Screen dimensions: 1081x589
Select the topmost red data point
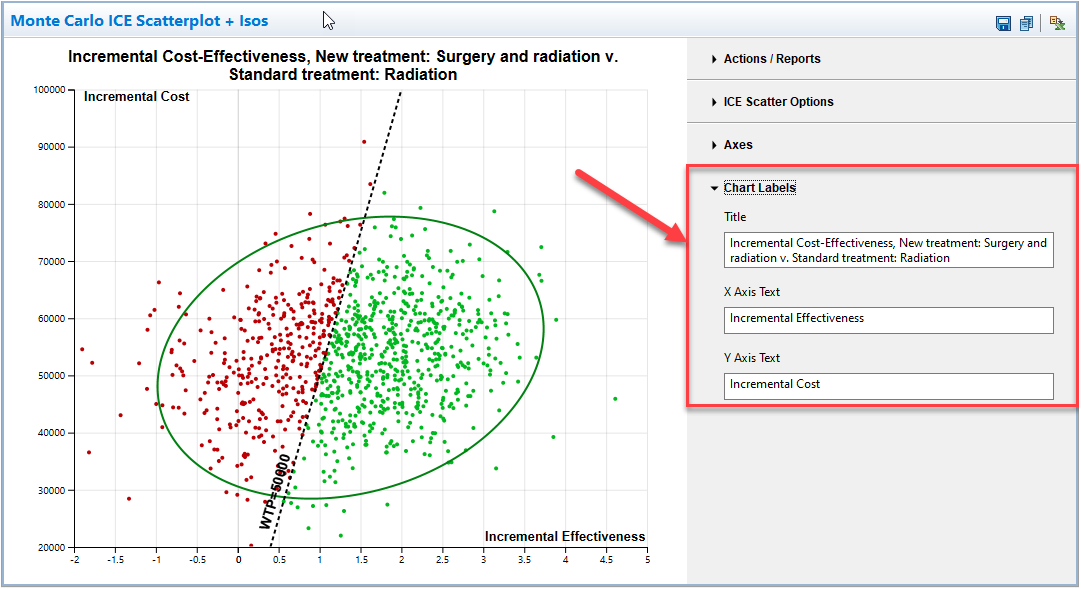pos(364,142)
